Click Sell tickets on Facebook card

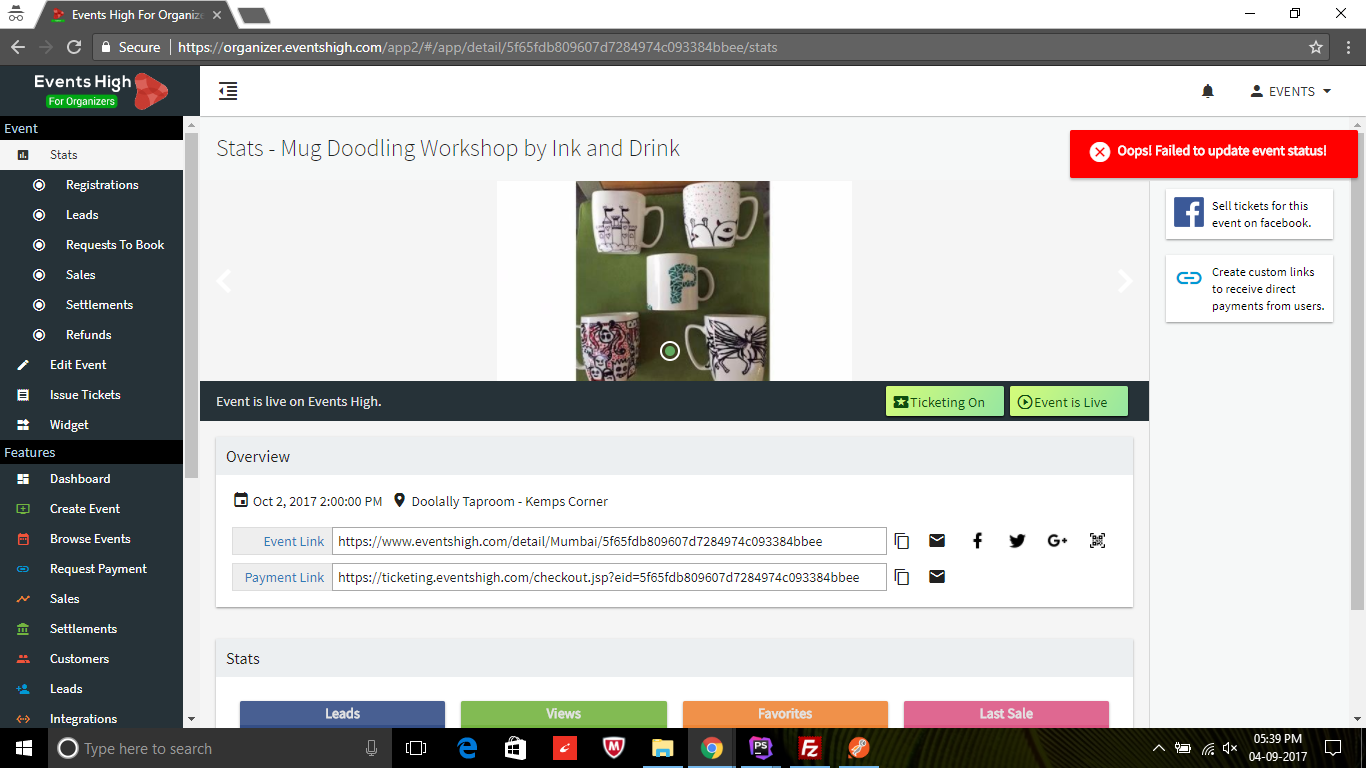(x=1249, y=214)
